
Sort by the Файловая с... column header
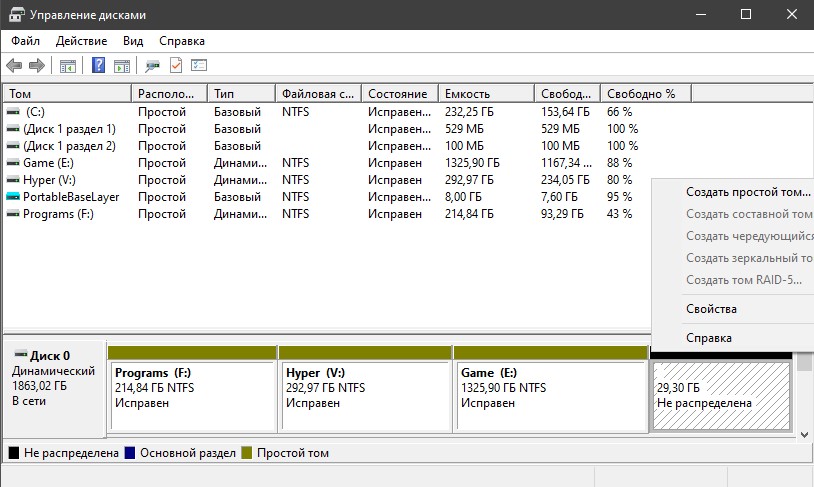pos(318,93)
